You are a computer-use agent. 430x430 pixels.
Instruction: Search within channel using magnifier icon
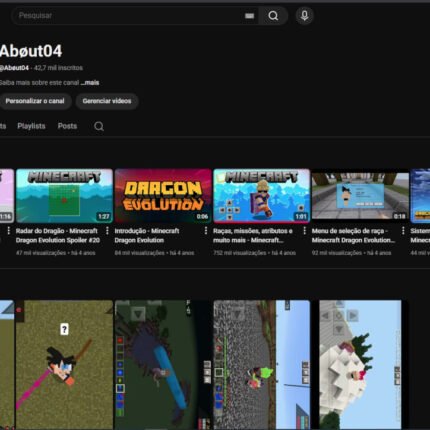point(99,126)
